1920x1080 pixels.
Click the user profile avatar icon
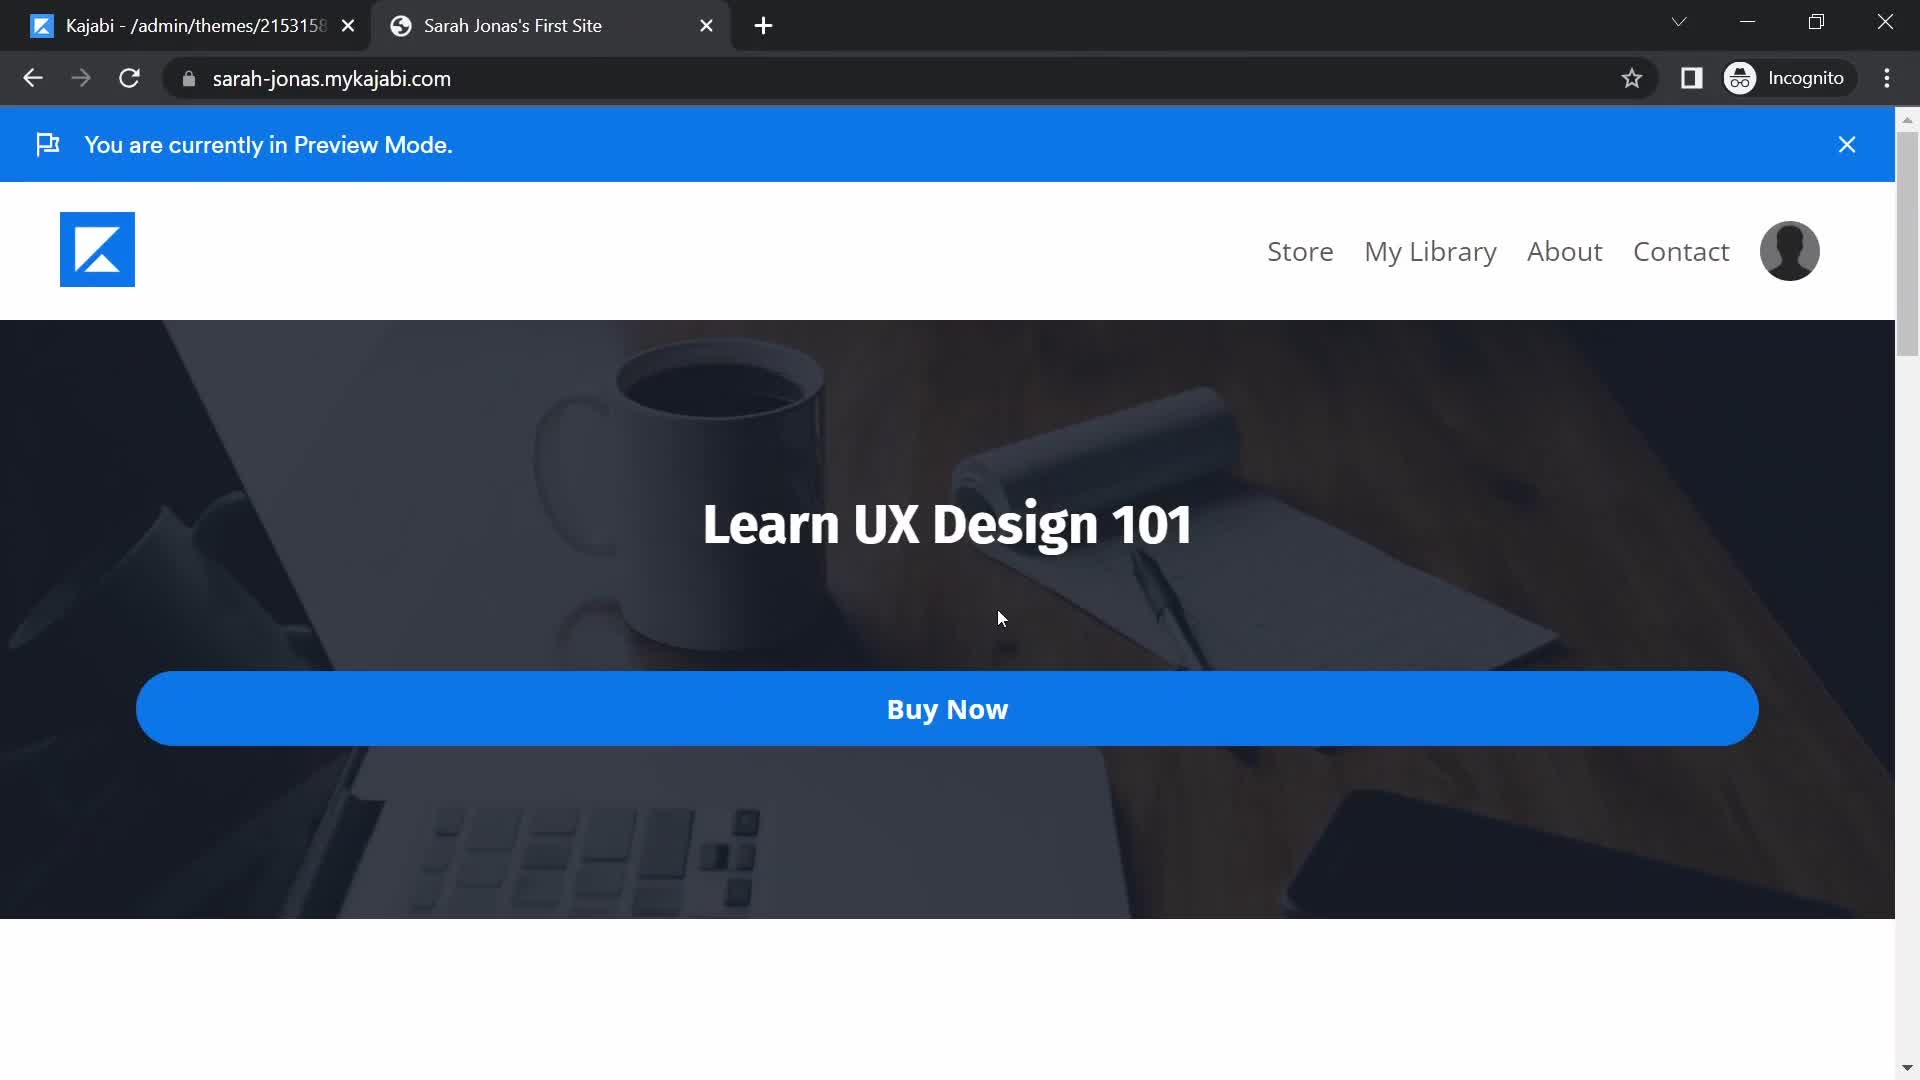[1791, 249]
